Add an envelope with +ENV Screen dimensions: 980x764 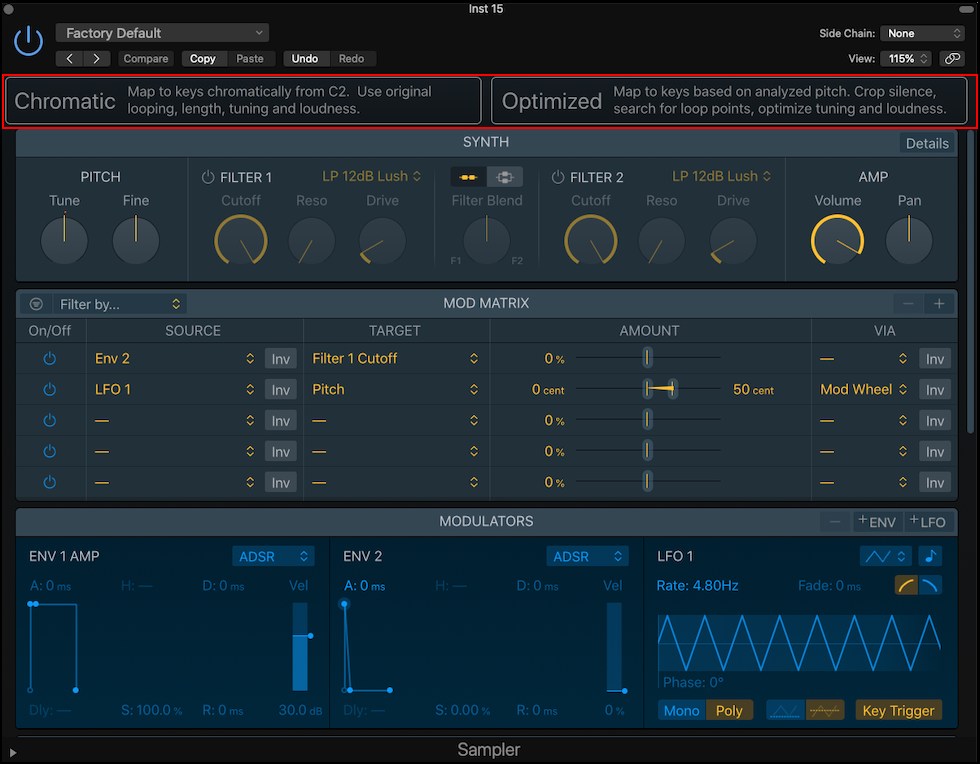[878, 521]
